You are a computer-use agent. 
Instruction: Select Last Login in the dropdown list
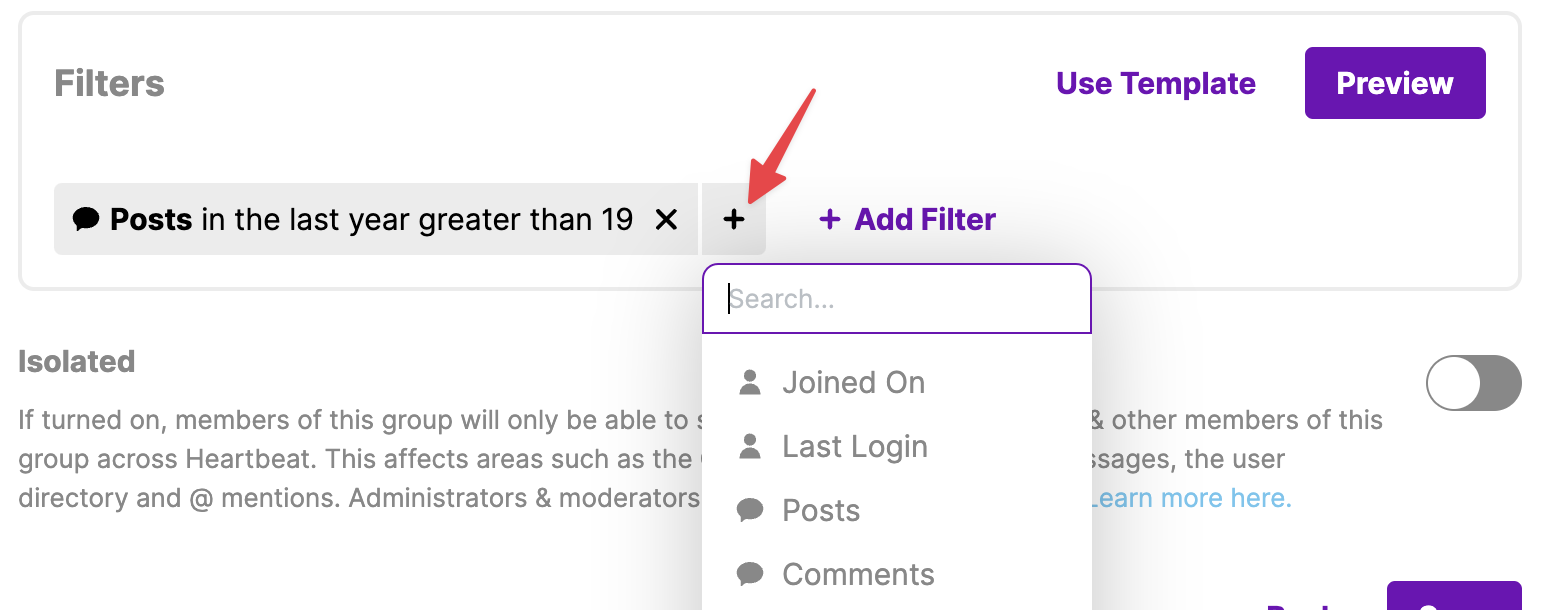[x=896, y=446]
